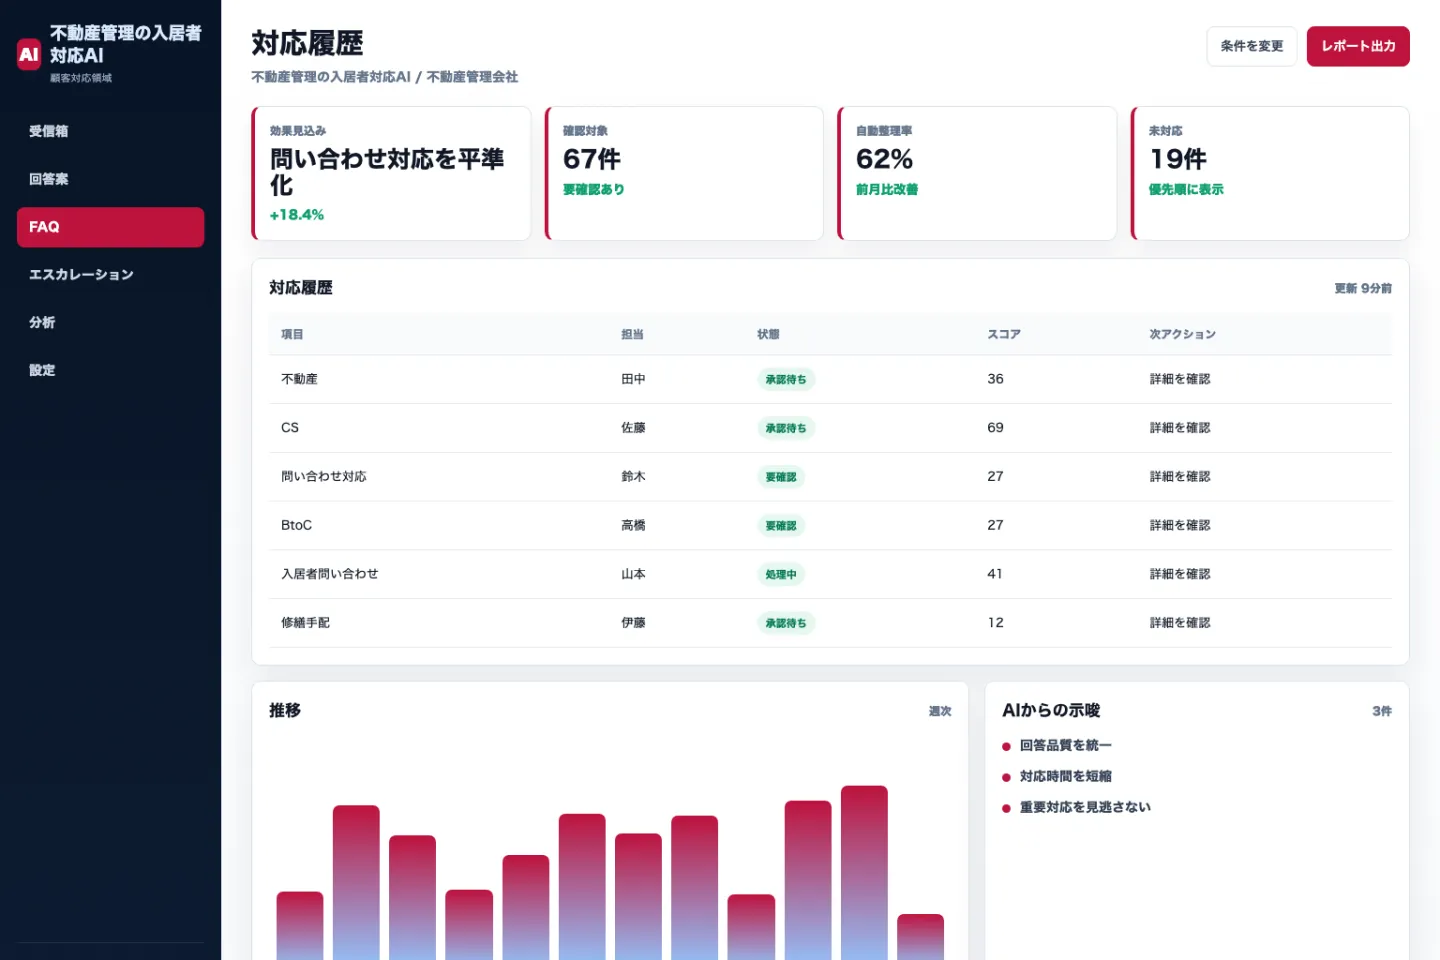
Task: Select the 問い合わせ対応を平準化 card
Action: [x=391, y=173]
